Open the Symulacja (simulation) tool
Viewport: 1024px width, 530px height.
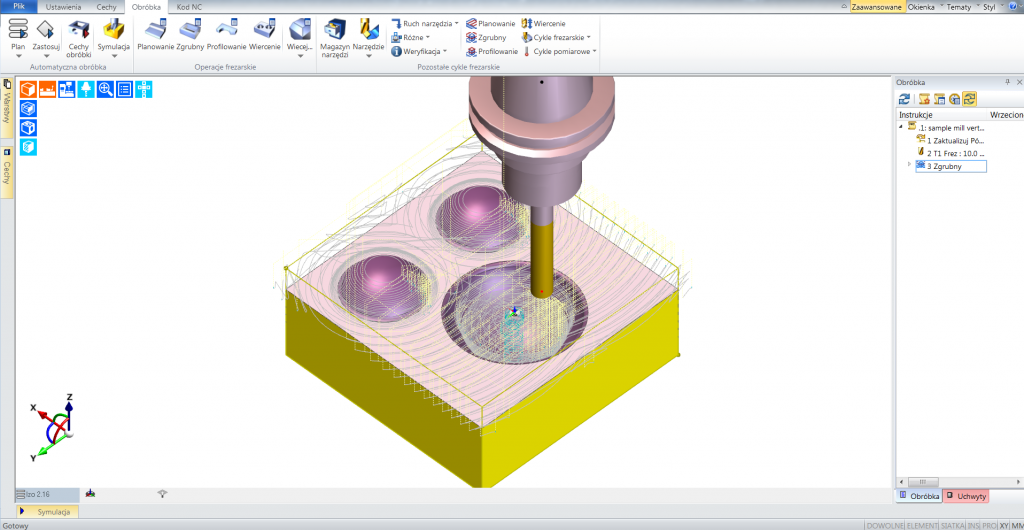[x=113, y=33]
